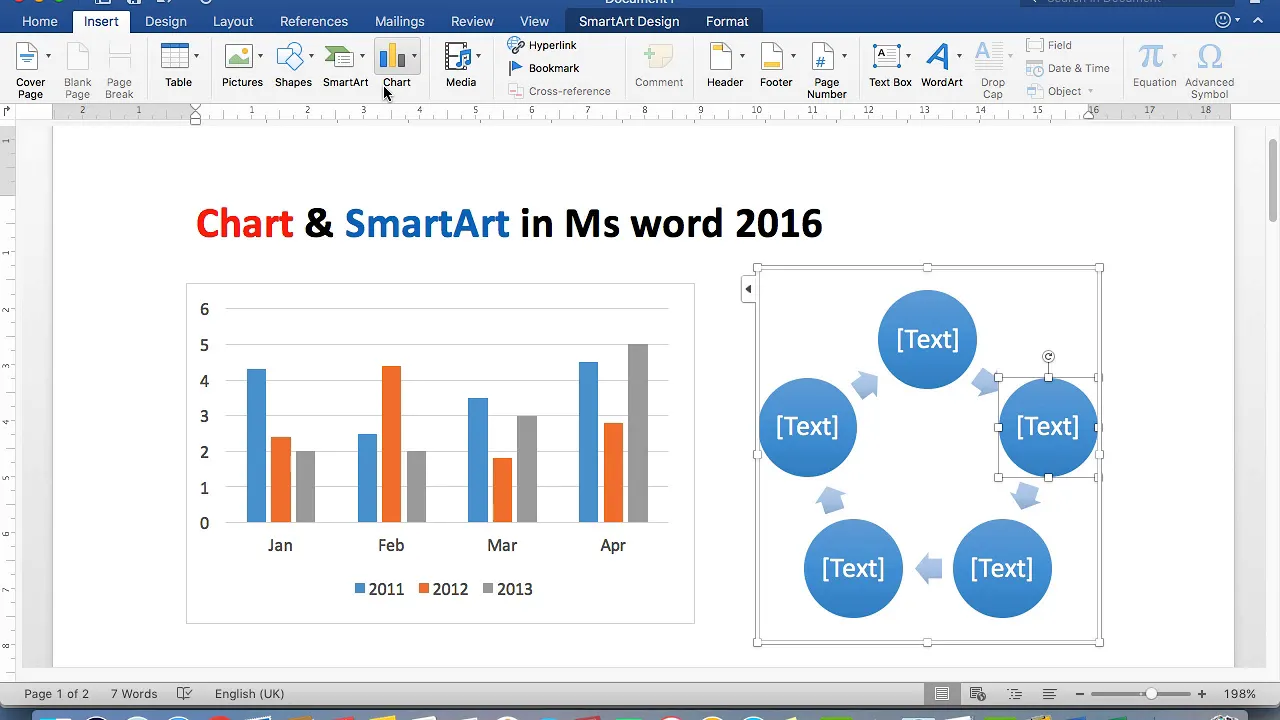Open the Home tab
The height and width of the screenshot is (720, 1280).
[40, 21]
